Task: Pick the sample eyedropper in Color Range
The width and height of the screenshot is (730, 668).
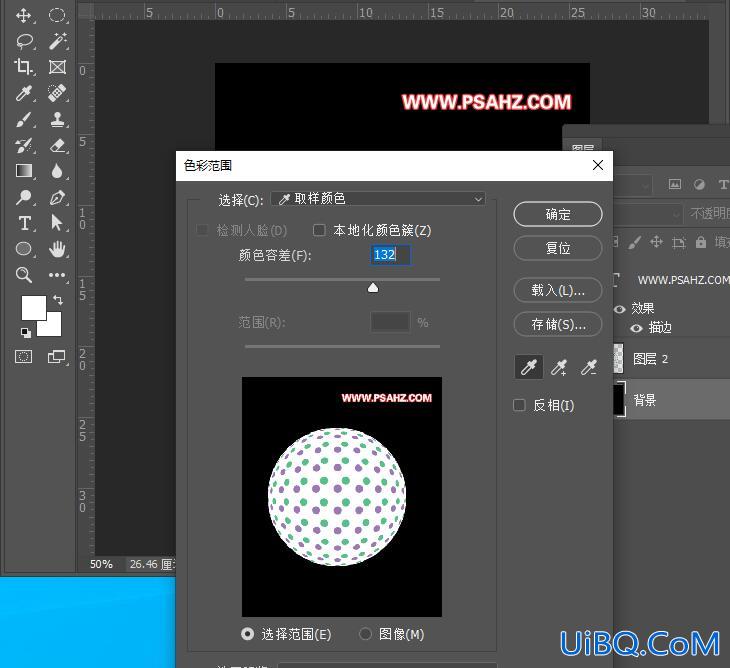Action: pos(528,367)
